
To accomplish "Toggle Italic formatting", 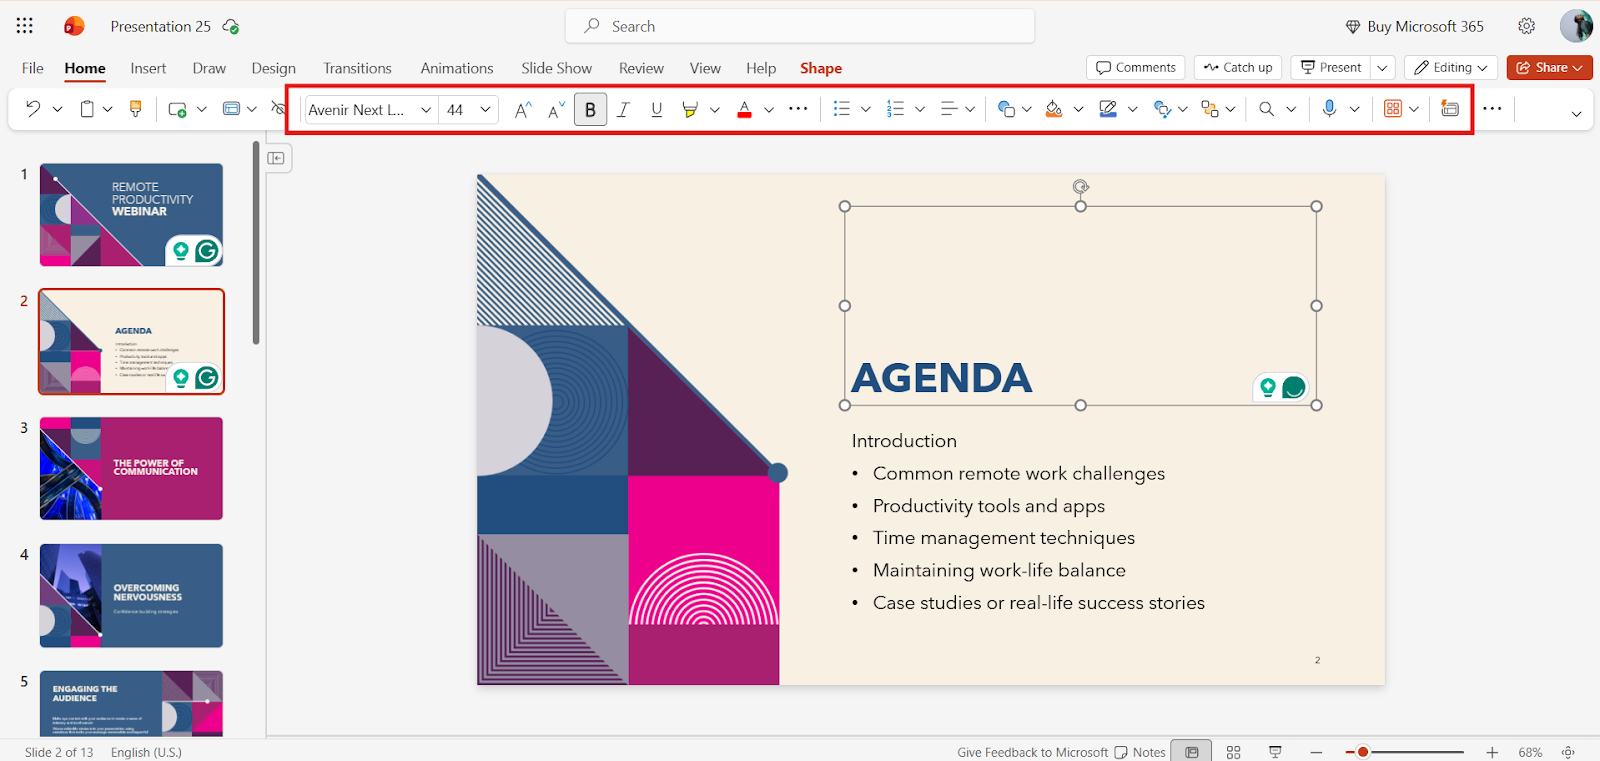I will [623, 110].
